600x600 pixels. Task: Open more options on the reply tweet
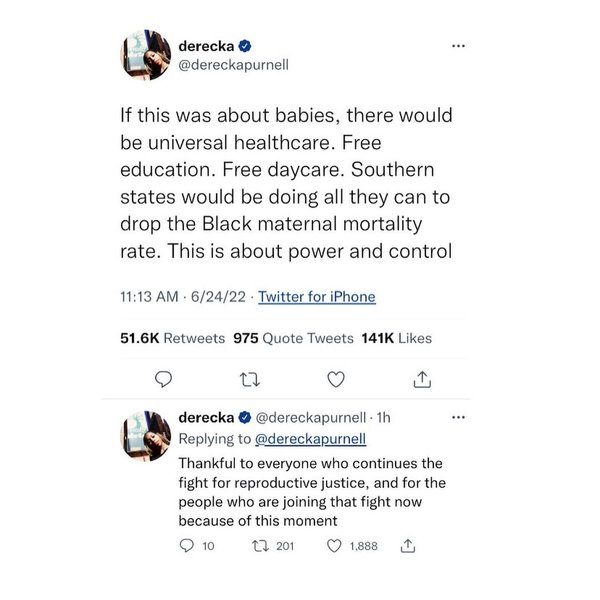[x=459, y=416]
